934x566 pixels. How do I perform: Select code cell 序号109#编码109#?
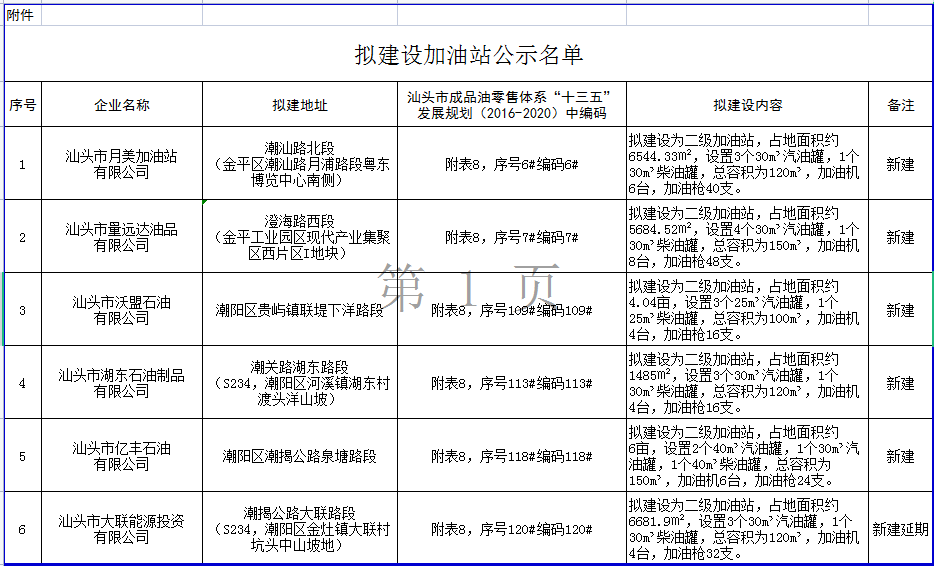[x=512, y=310]
